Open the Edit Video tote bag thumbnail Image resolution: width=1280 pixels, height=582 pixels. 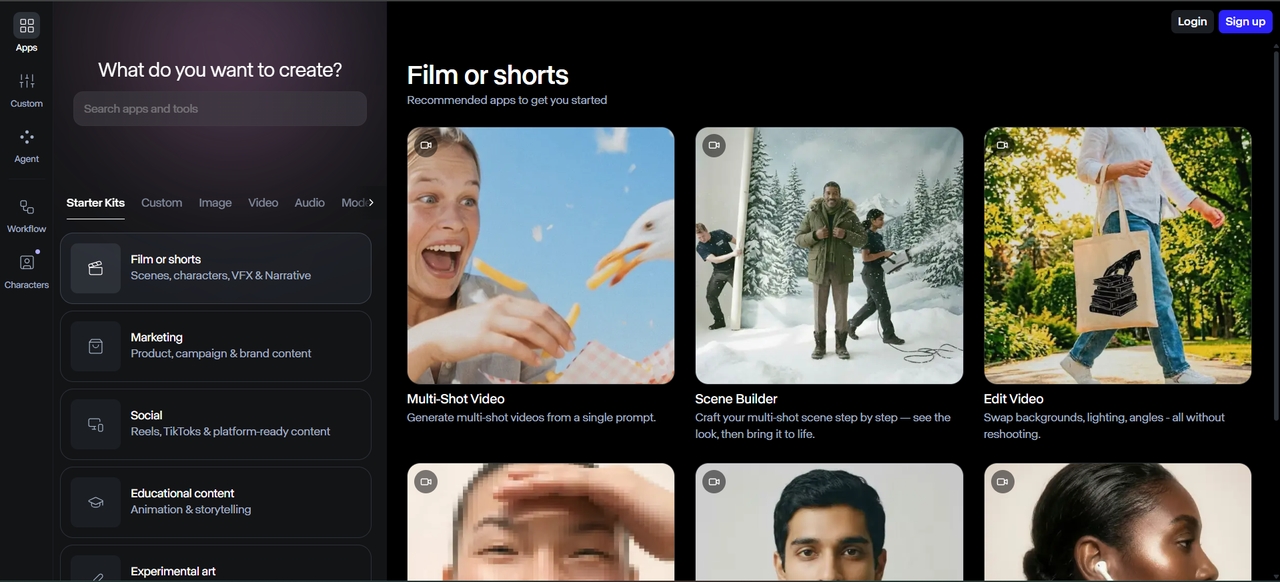1118,255
